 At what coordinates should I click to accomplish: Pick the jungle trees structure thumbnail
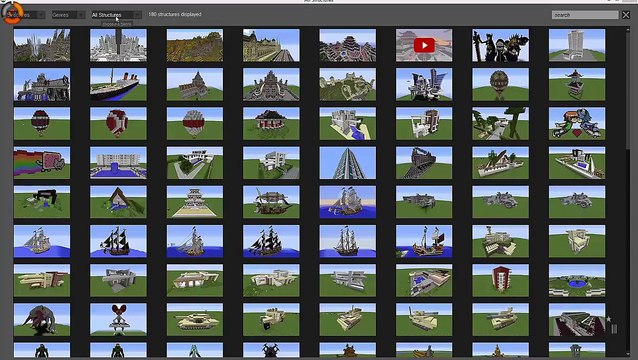click(500, 124)
